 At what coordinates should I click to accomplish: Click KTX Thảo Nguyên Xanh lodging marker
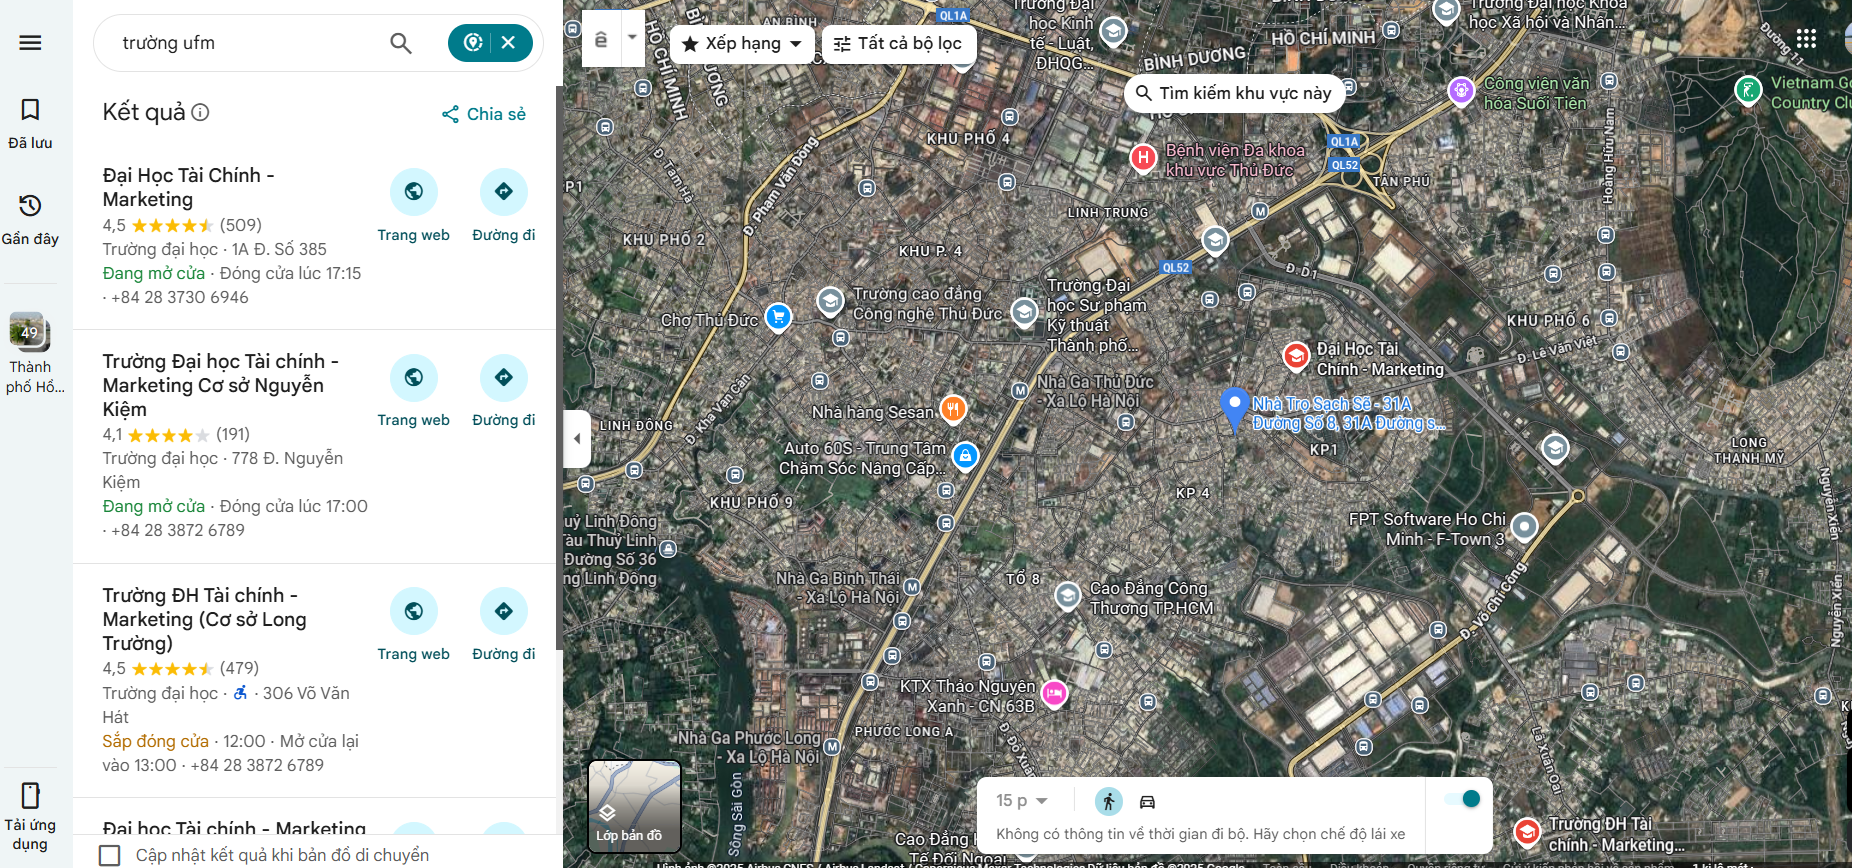(x=1054, y=692)
